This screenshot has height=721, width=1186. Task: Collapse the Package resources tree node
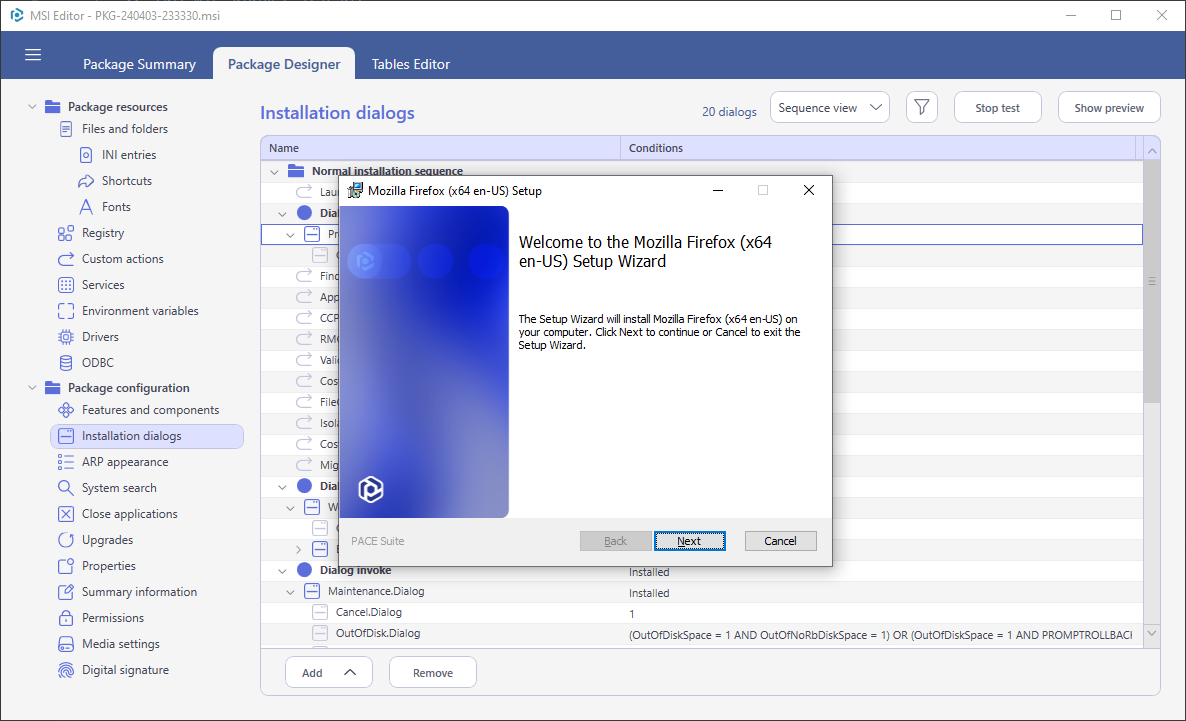click(32, 107)
